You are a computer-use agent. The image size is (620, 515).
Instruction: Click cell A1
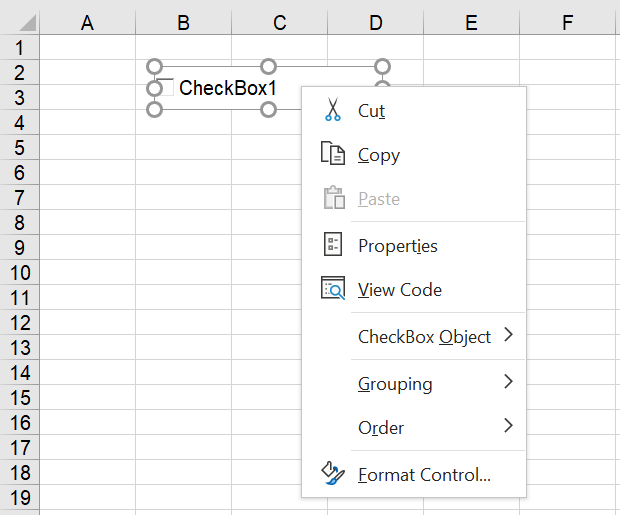tap(87, 47)
